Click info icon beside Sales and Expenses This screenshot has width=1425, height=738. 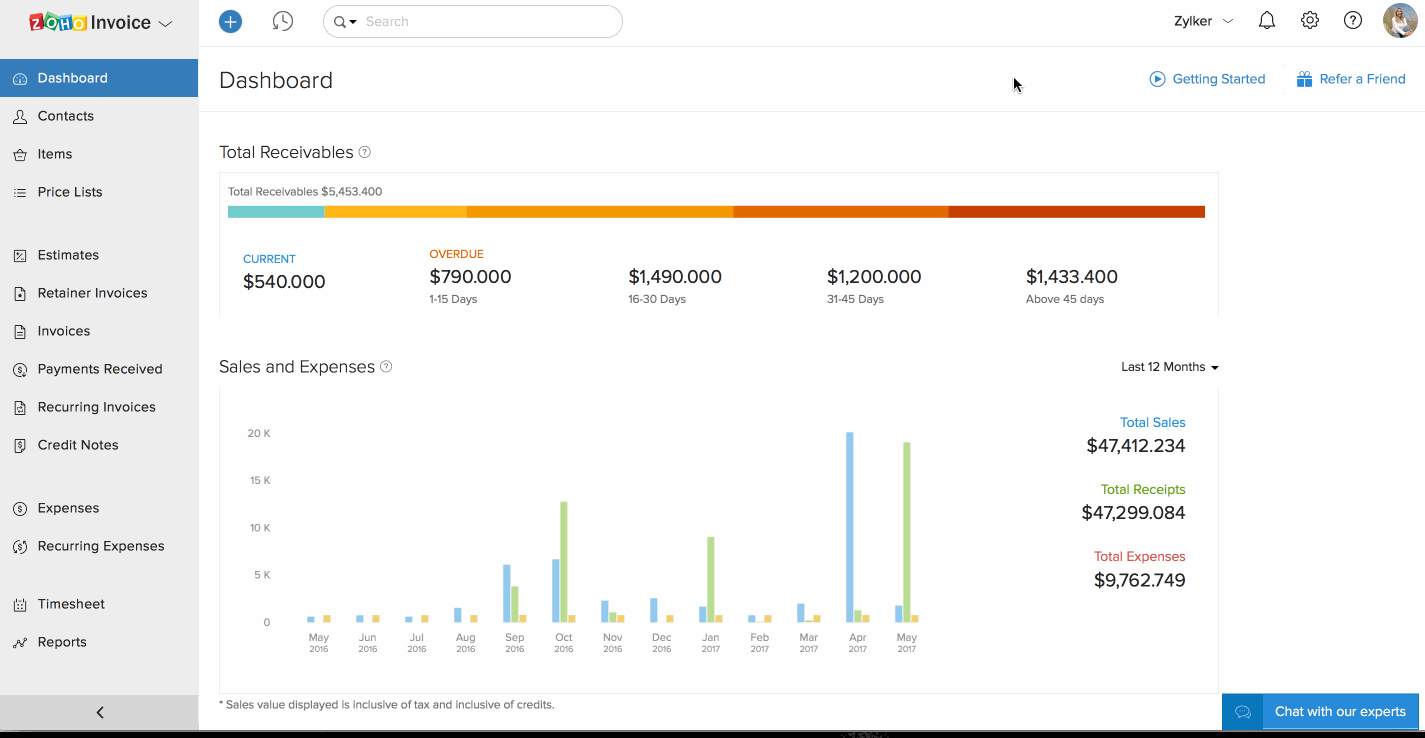pos(386,367)
